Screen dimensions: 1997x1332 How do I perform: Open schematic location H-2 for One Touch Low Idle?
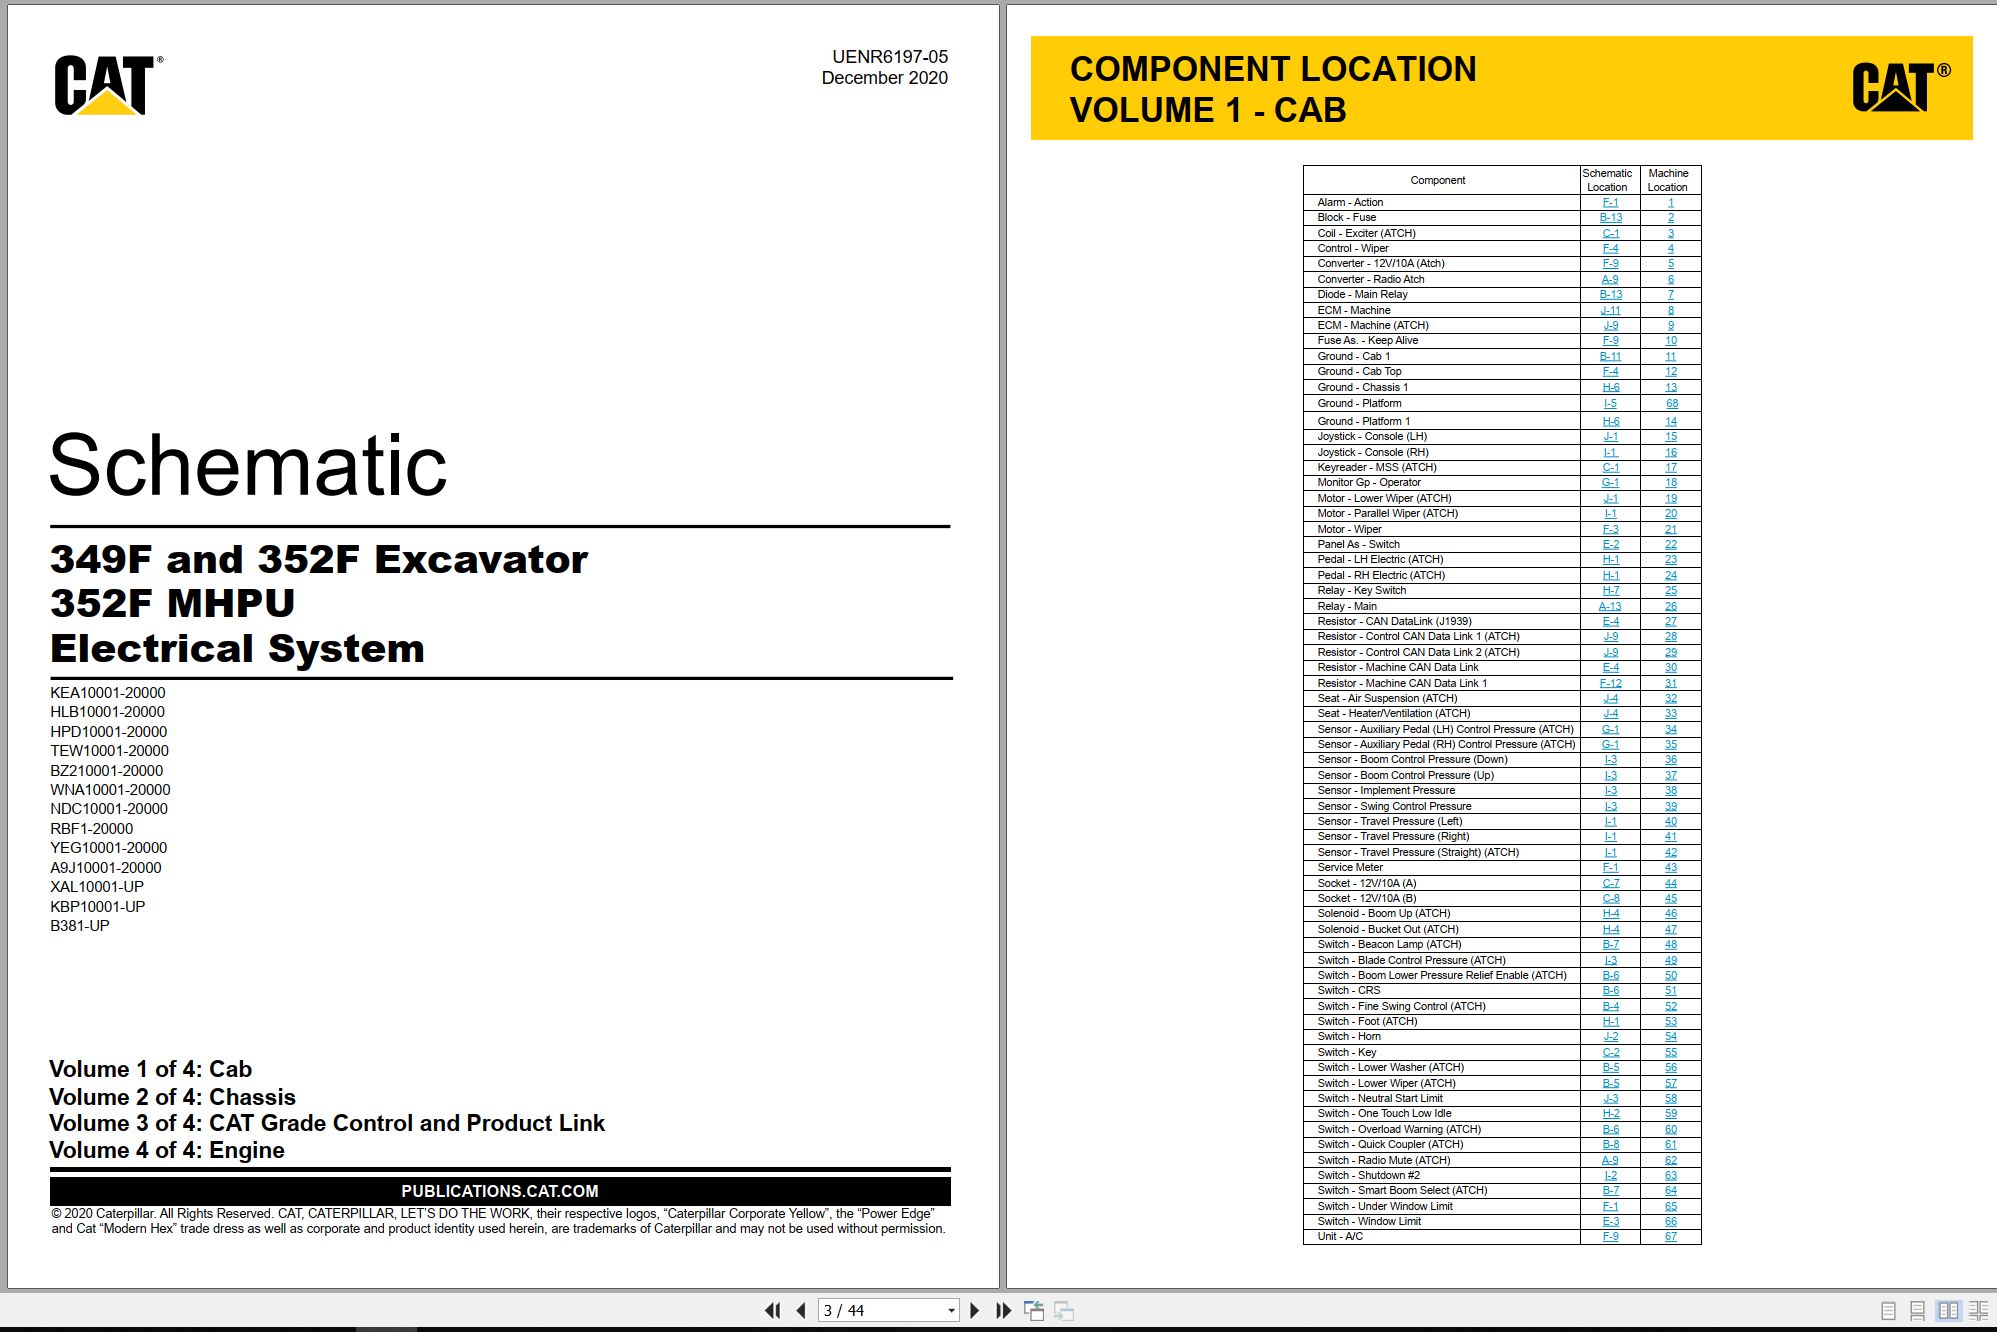[x=1610, y=1114]
